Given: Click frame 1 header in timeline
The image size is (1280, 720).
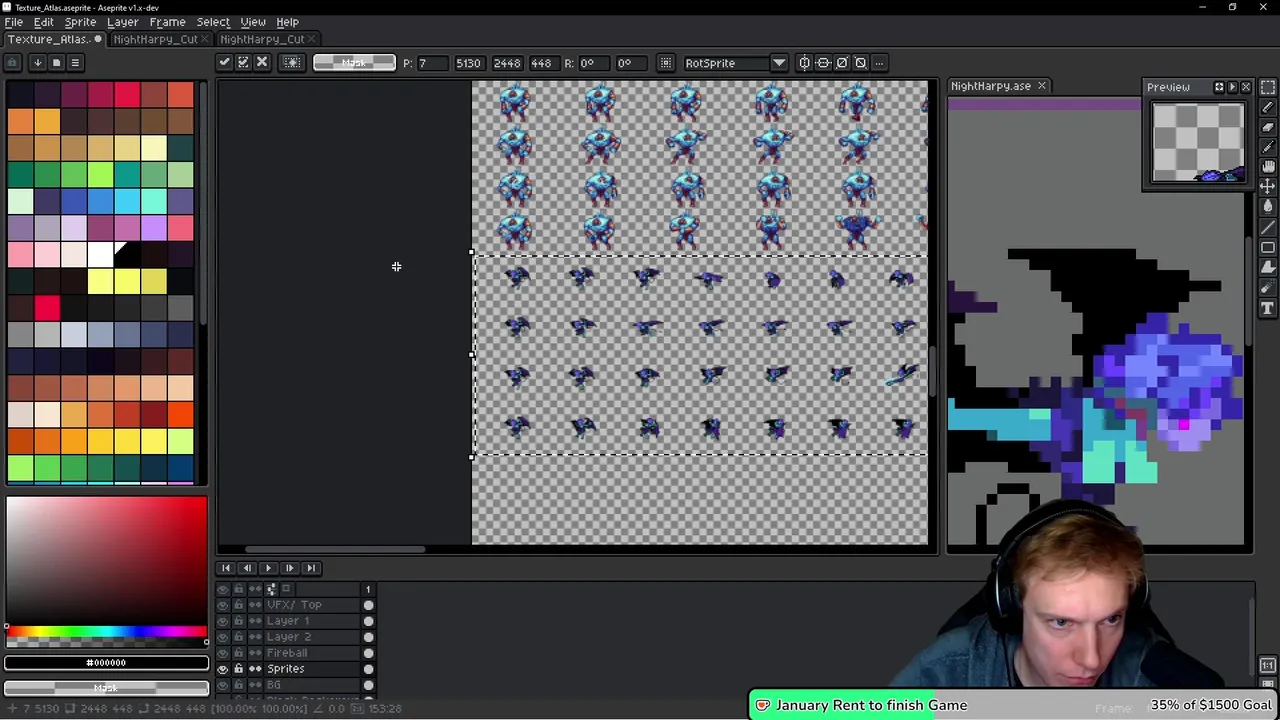Looking at the screenshot, I should pyautogui.click(x=367, y=590).
